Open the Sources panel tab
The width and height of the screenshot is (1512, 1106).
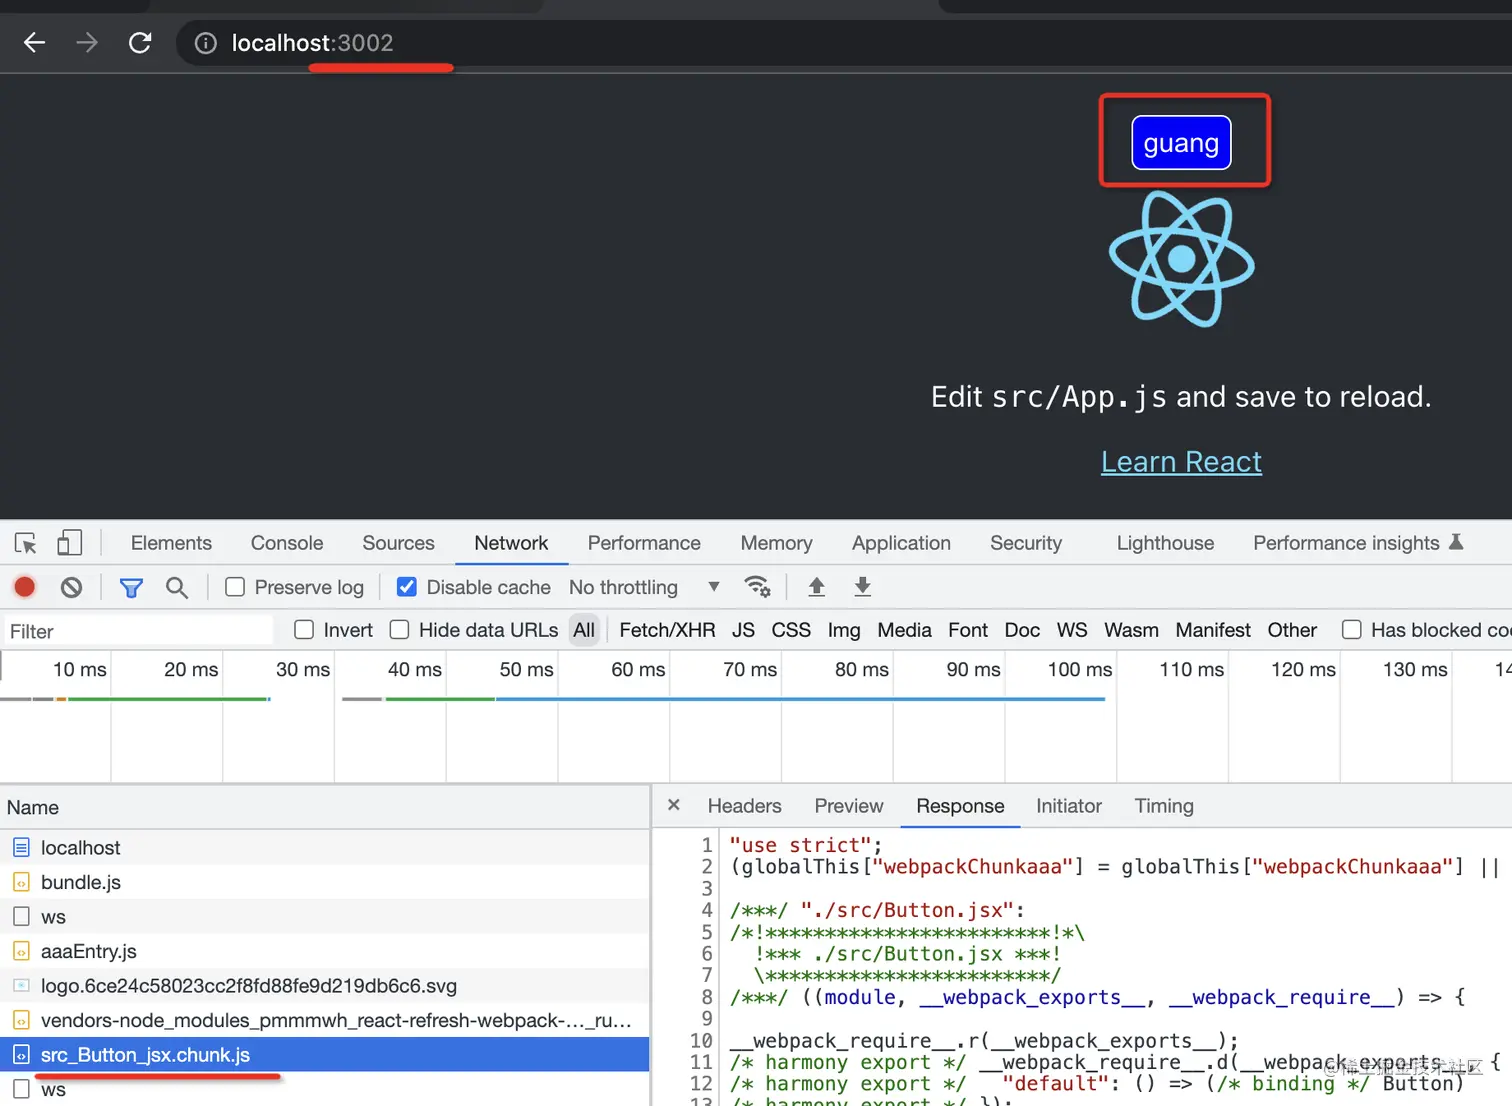click(x=398, y=543)
